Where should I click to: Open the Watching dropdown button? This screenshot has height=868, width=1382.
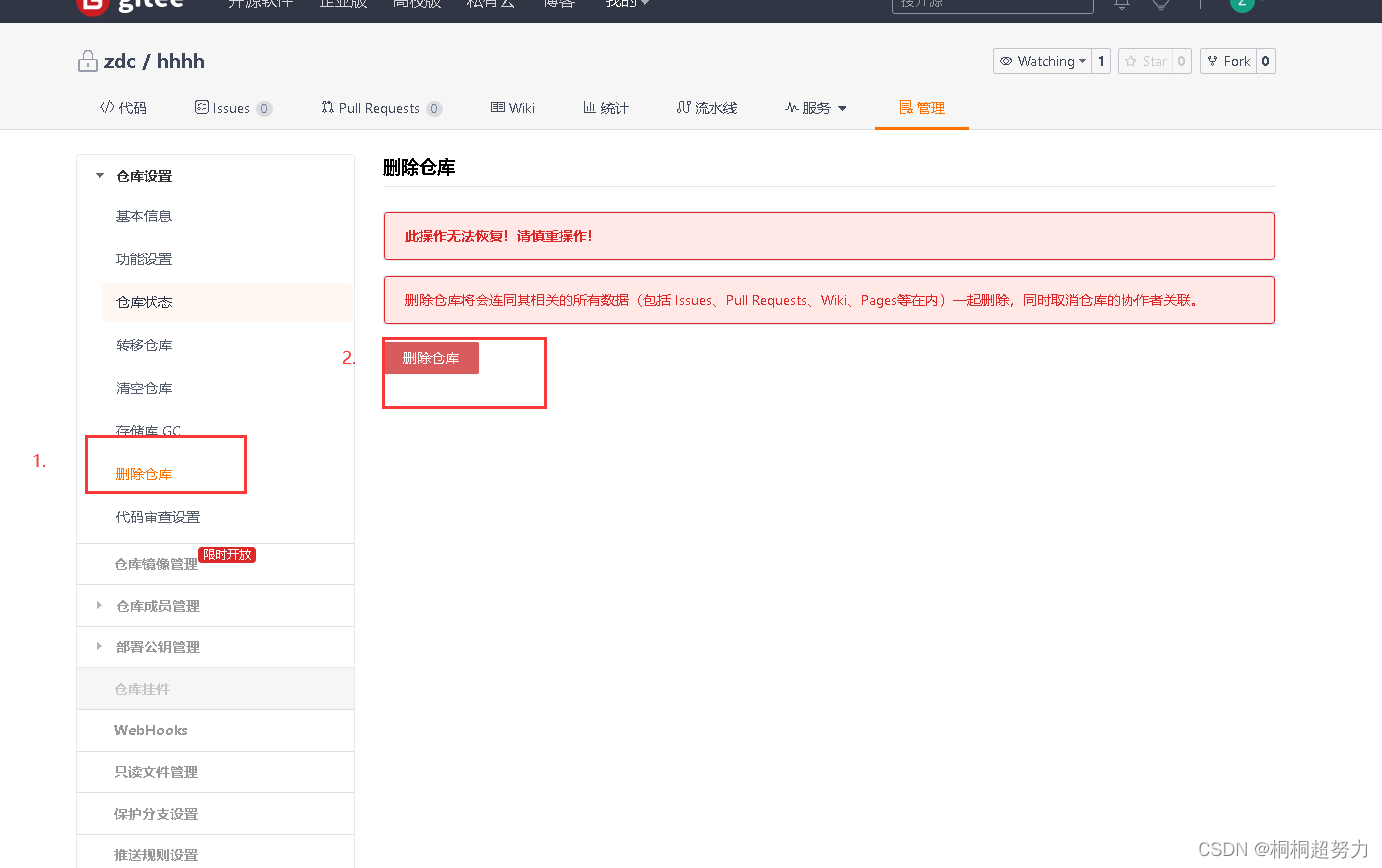pos(1042,61)
